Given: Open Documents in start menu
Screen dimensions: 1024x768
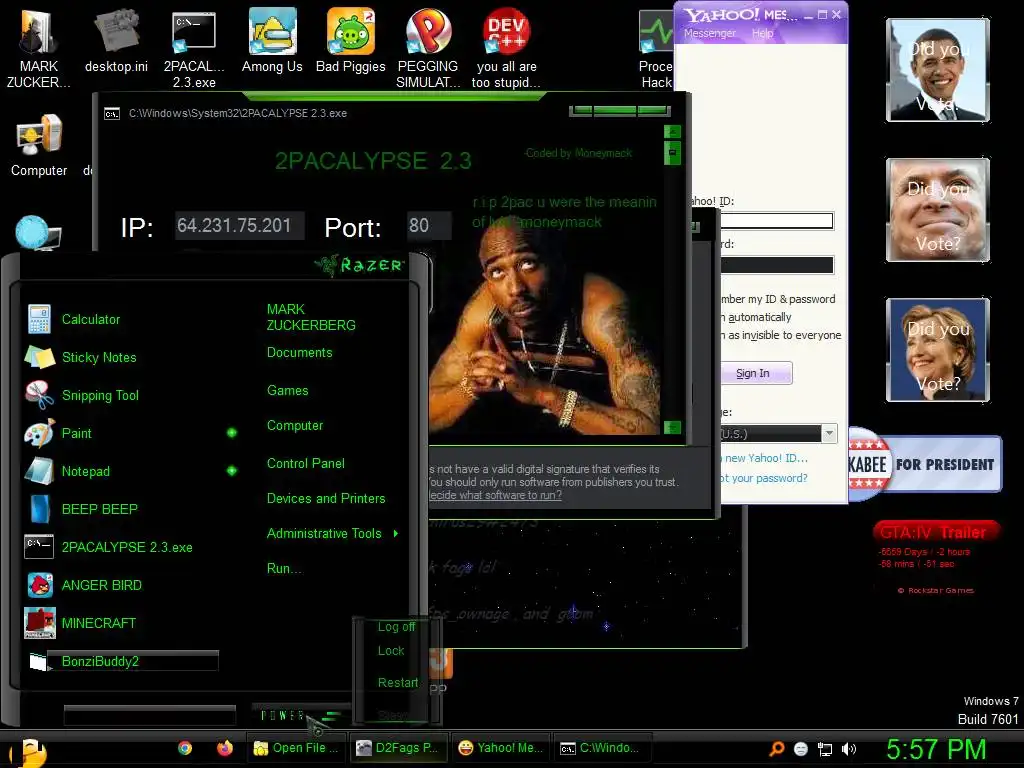Looking at the screenshot, I should tap(300, 353).
